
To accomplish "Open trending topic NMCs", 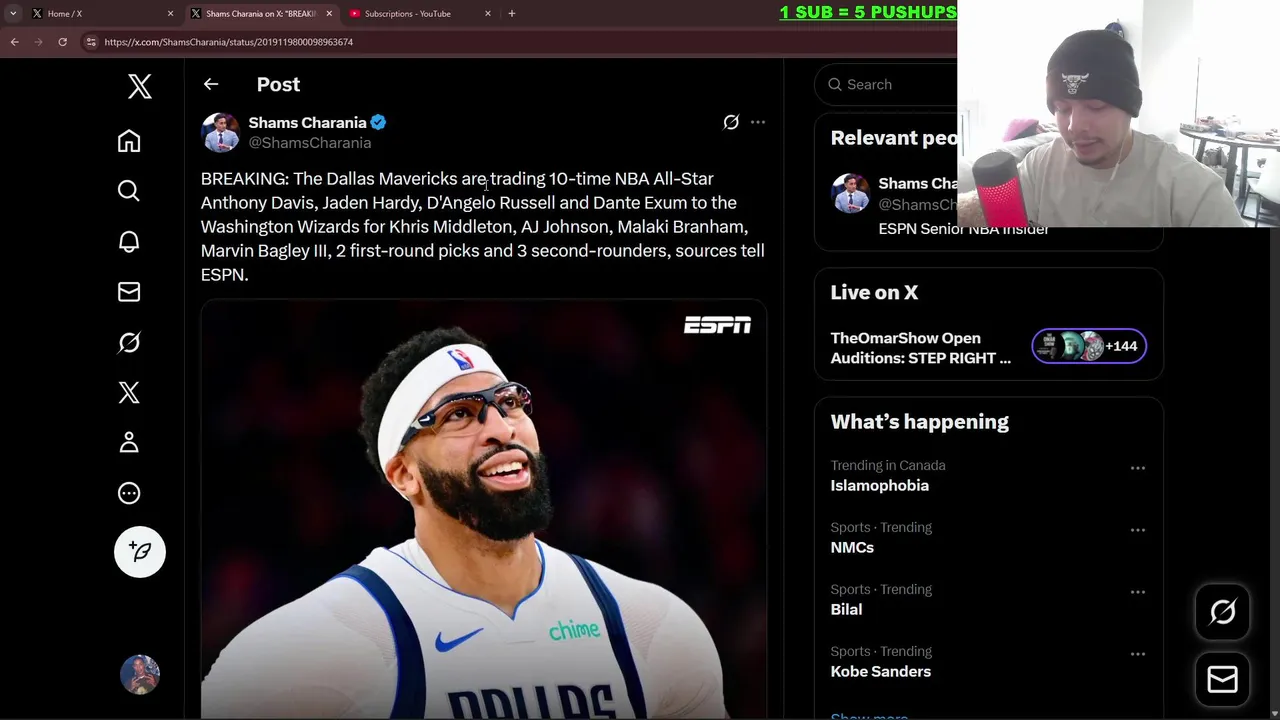I will pos(852,547).
